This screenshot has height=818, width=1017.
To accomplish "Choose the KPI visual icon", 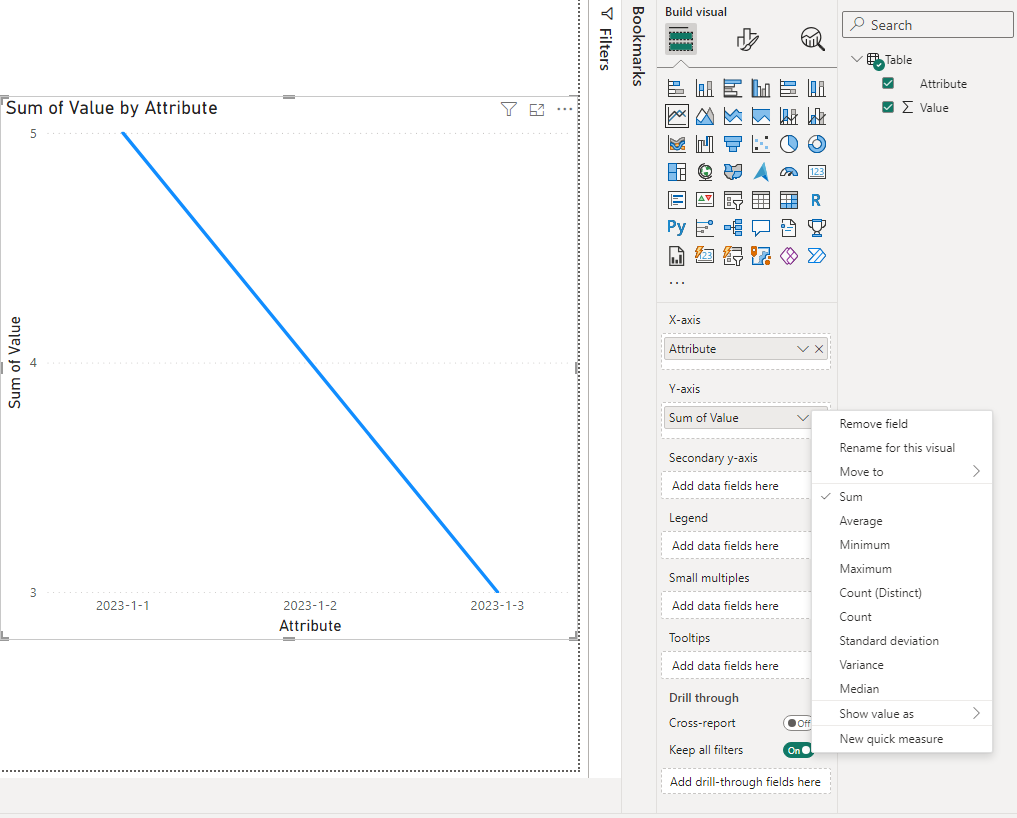I will 704,200.
